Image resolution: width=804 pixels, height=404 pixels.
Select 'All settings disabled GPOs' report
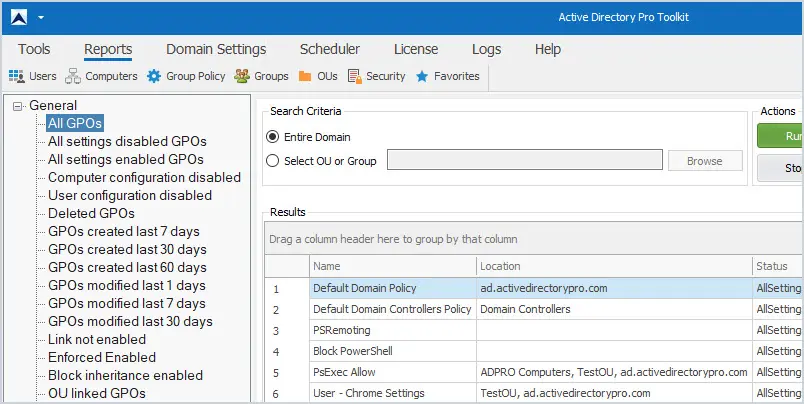(127, 141)
